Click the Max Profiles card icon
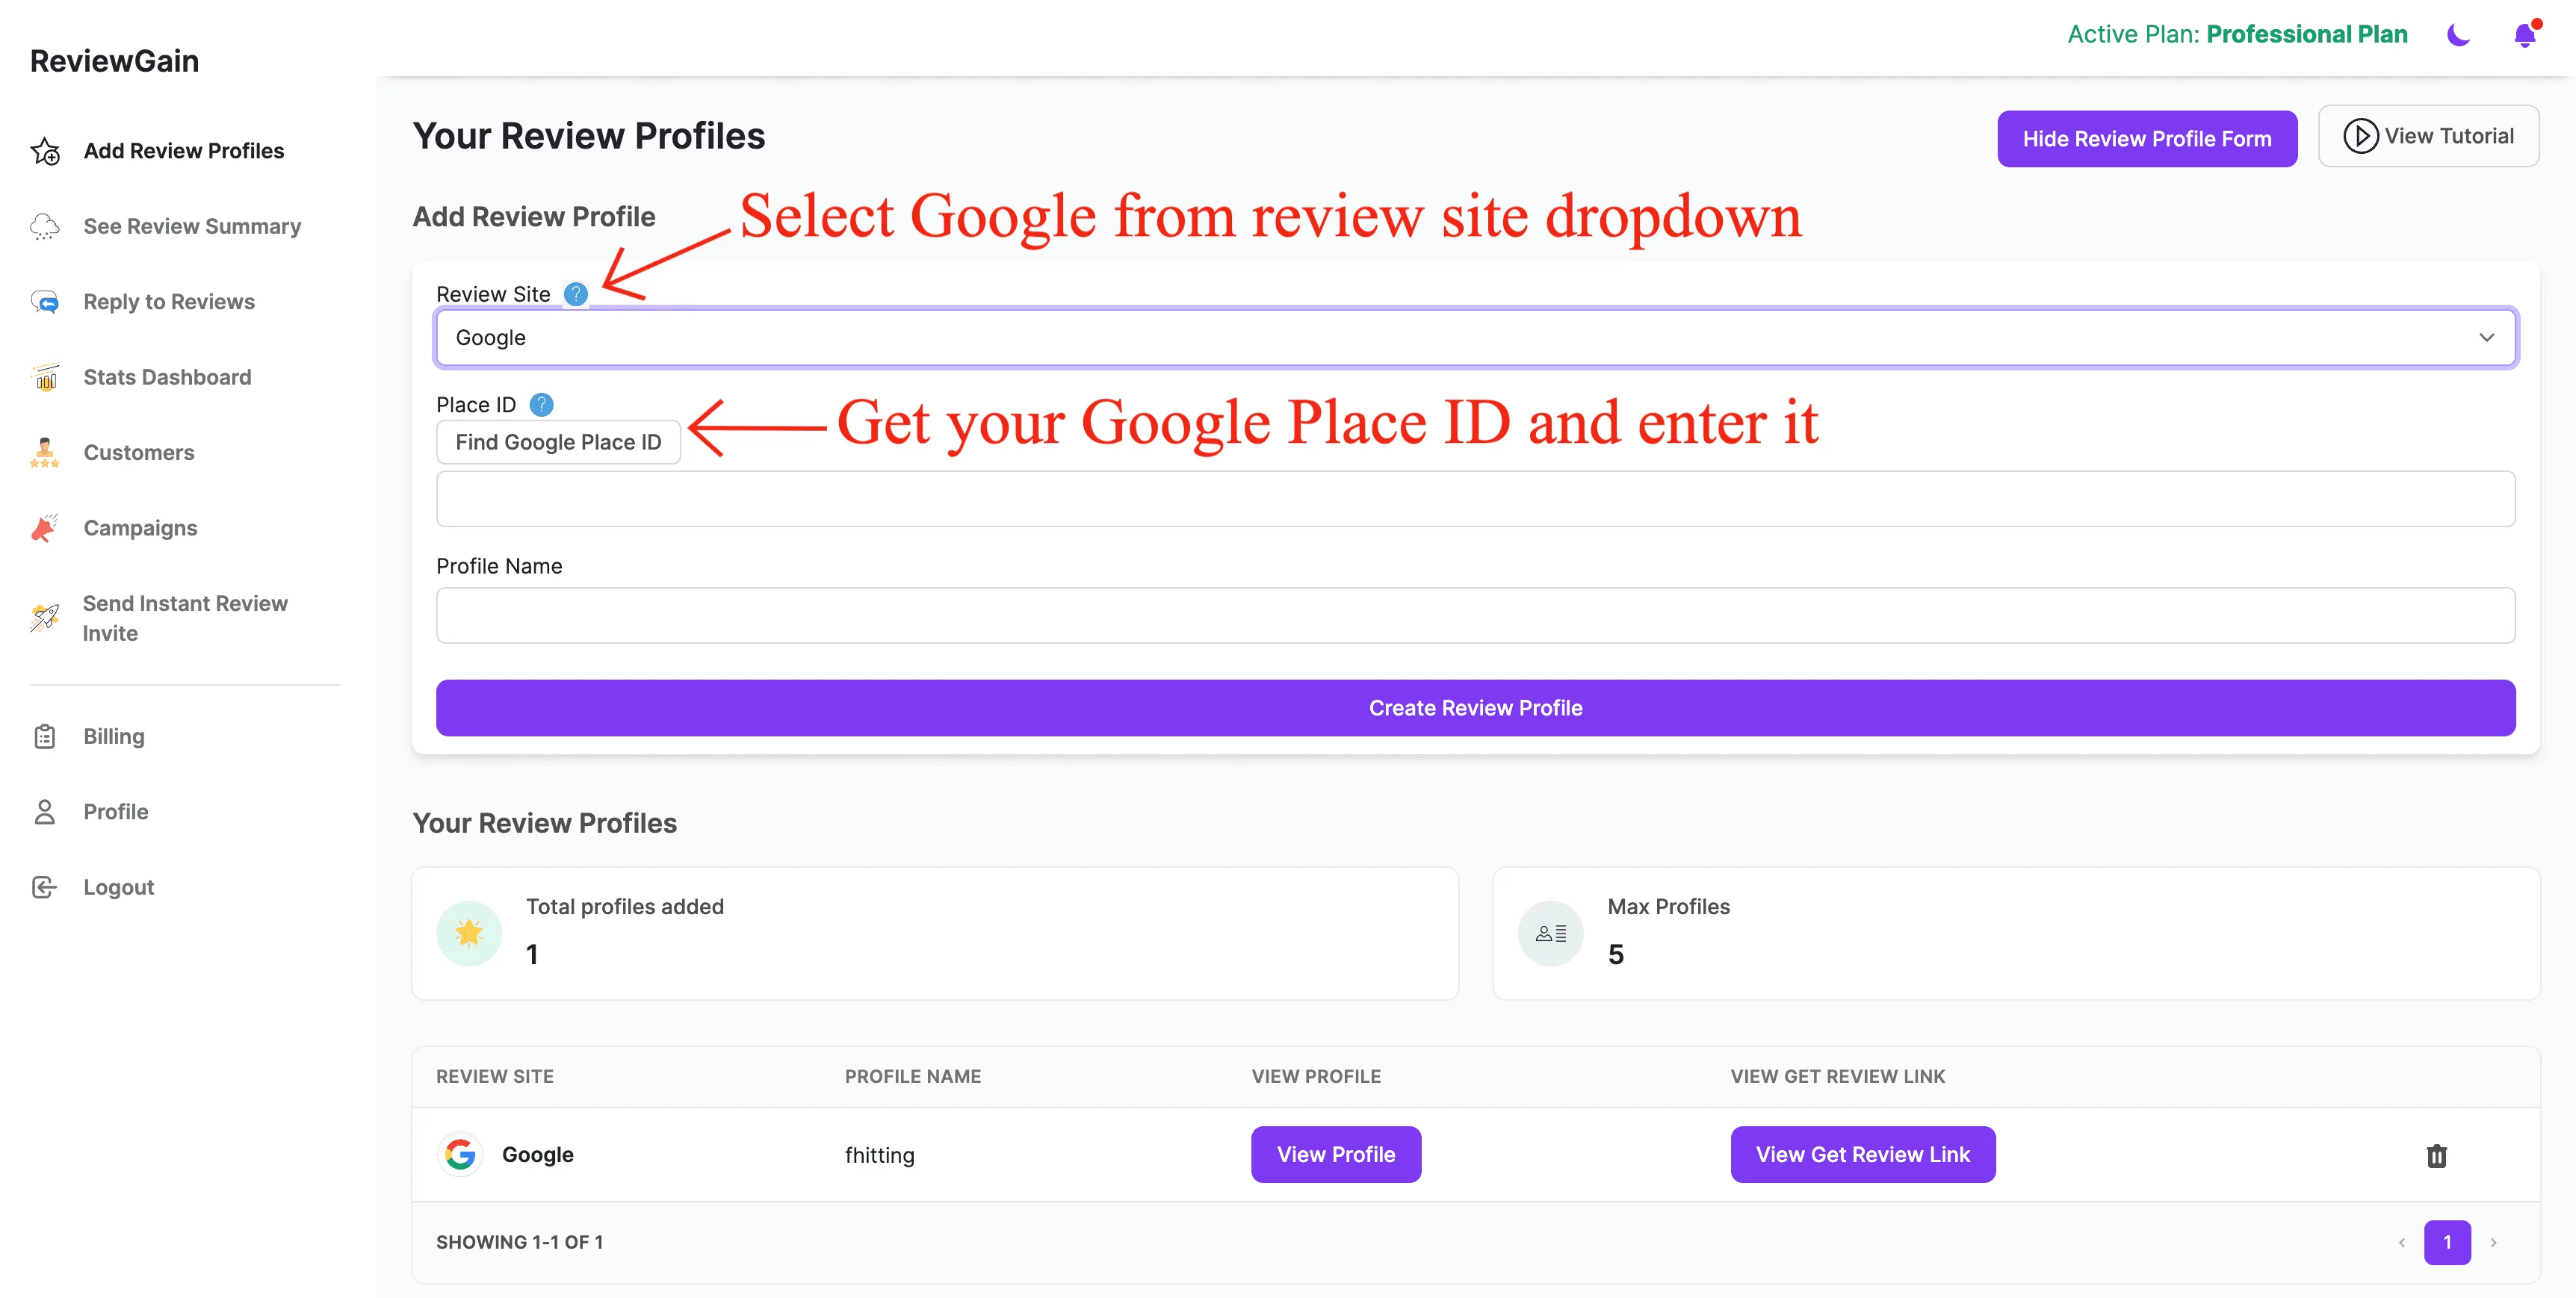The image size is (2576, 1298). [1551, 934]
